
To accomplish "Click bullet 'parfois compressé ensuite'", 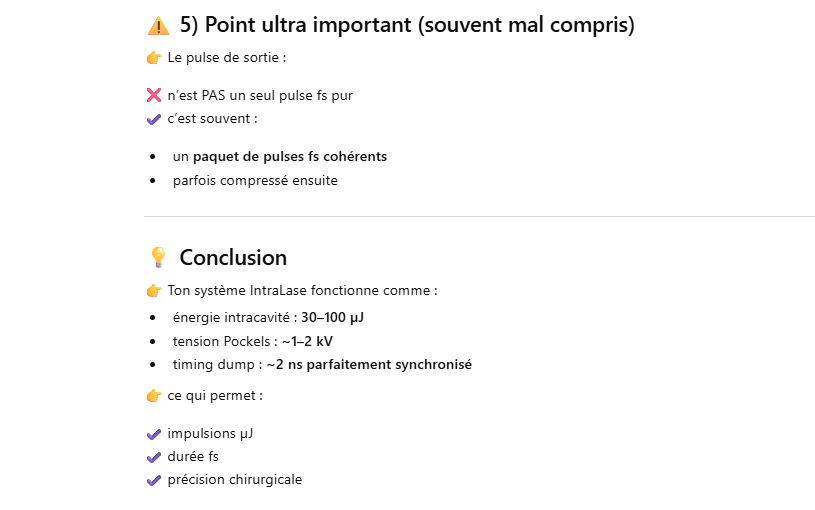I will tap(255, 181).
